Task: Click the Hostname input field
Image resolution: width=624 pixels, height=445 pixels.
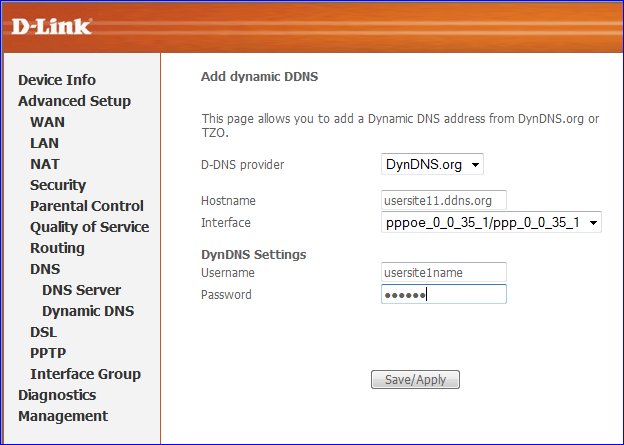Action: pyautogui.click(x=444, y=200)
